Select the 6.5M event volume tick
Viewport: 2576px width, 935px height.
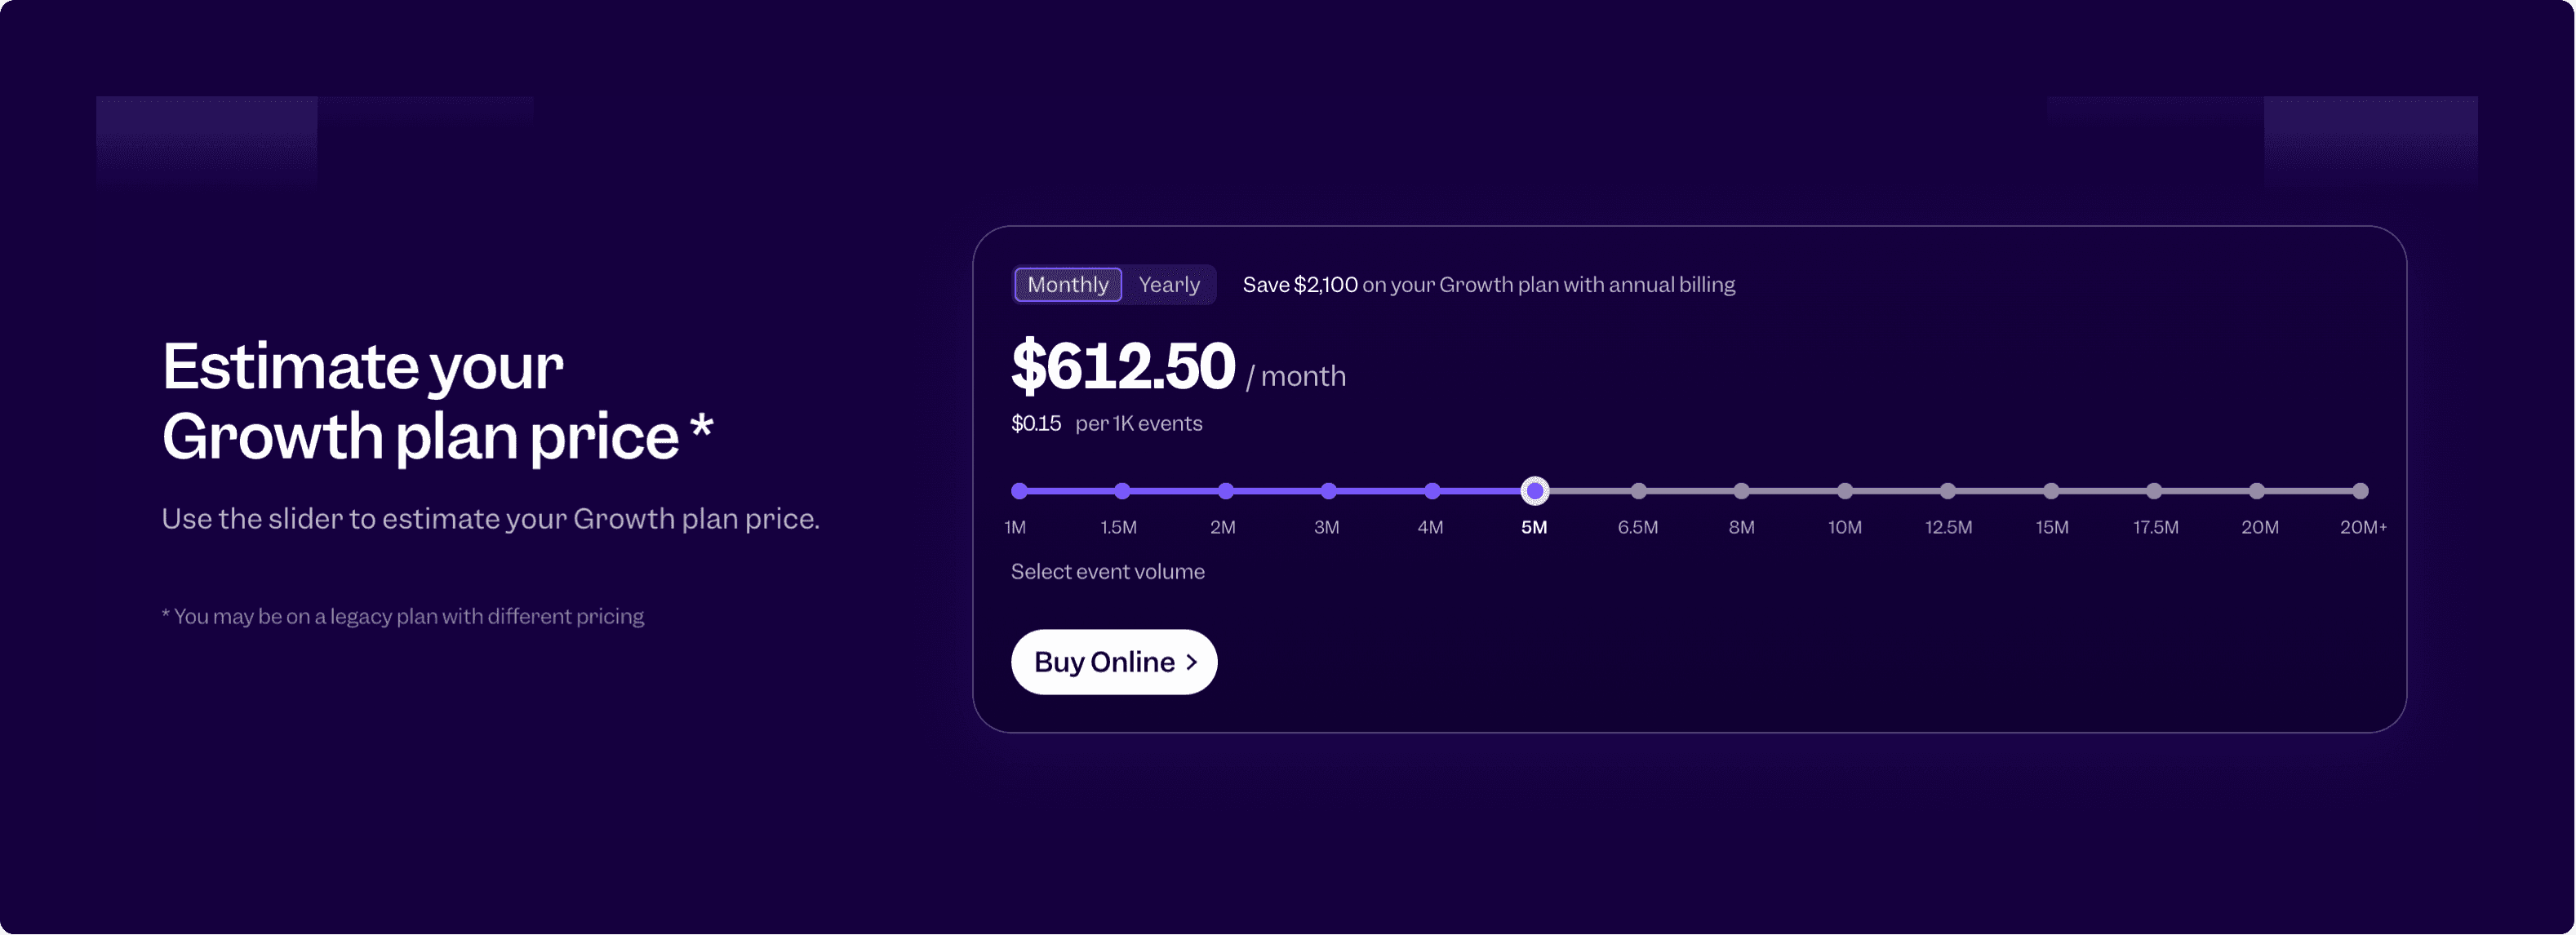[1638, 490]
